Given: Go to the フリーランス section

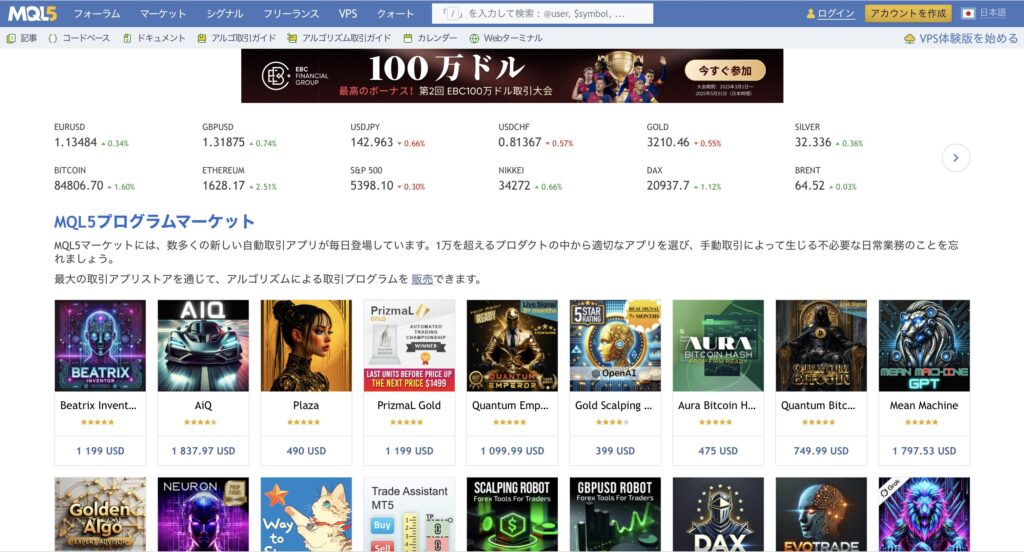Looking at the screenshot, I should [291, 14].
